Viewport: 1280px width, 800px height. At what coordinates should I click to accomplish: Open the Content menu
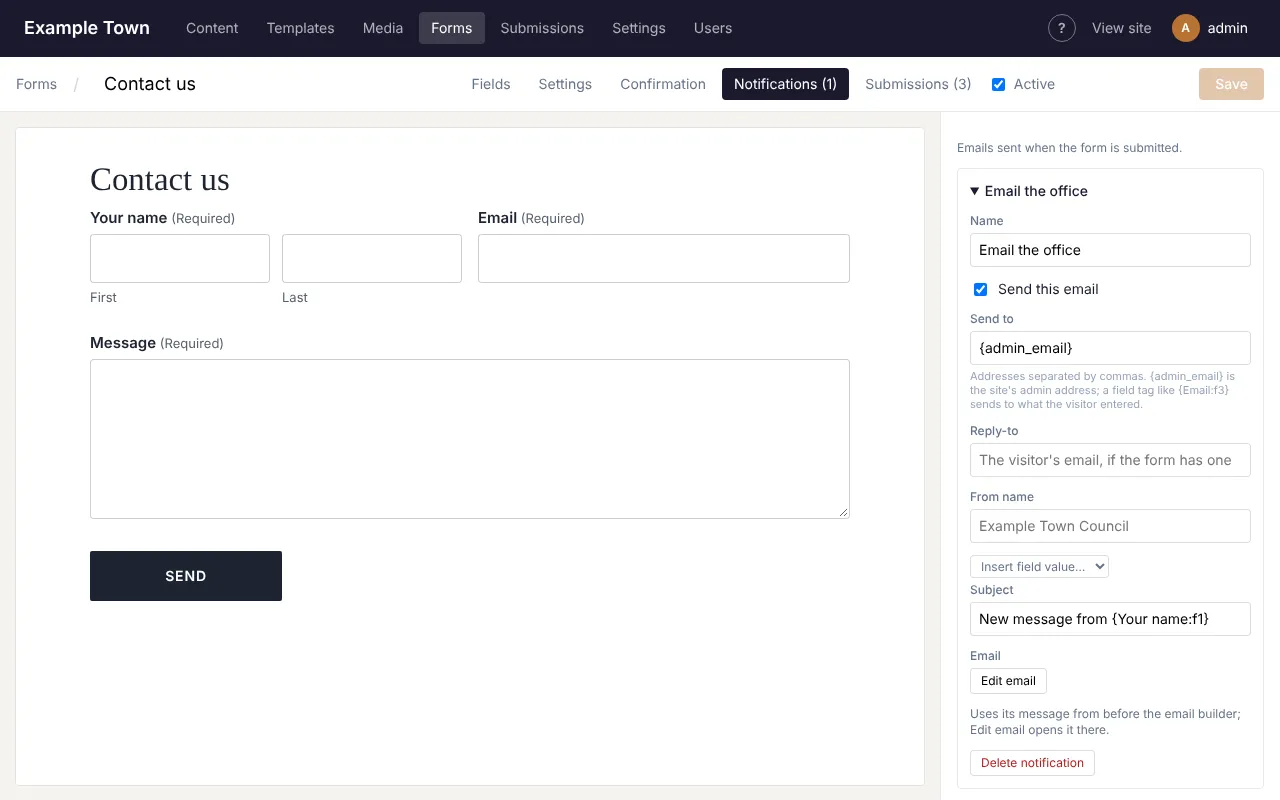[x=212, y=28]
